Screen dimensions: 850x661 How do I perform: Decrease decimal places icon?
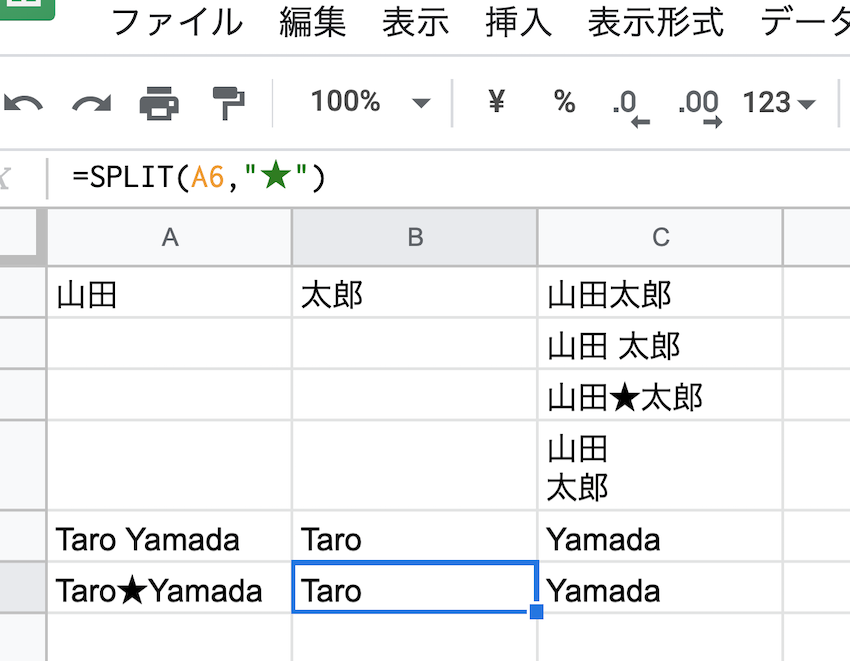(628, 104)
